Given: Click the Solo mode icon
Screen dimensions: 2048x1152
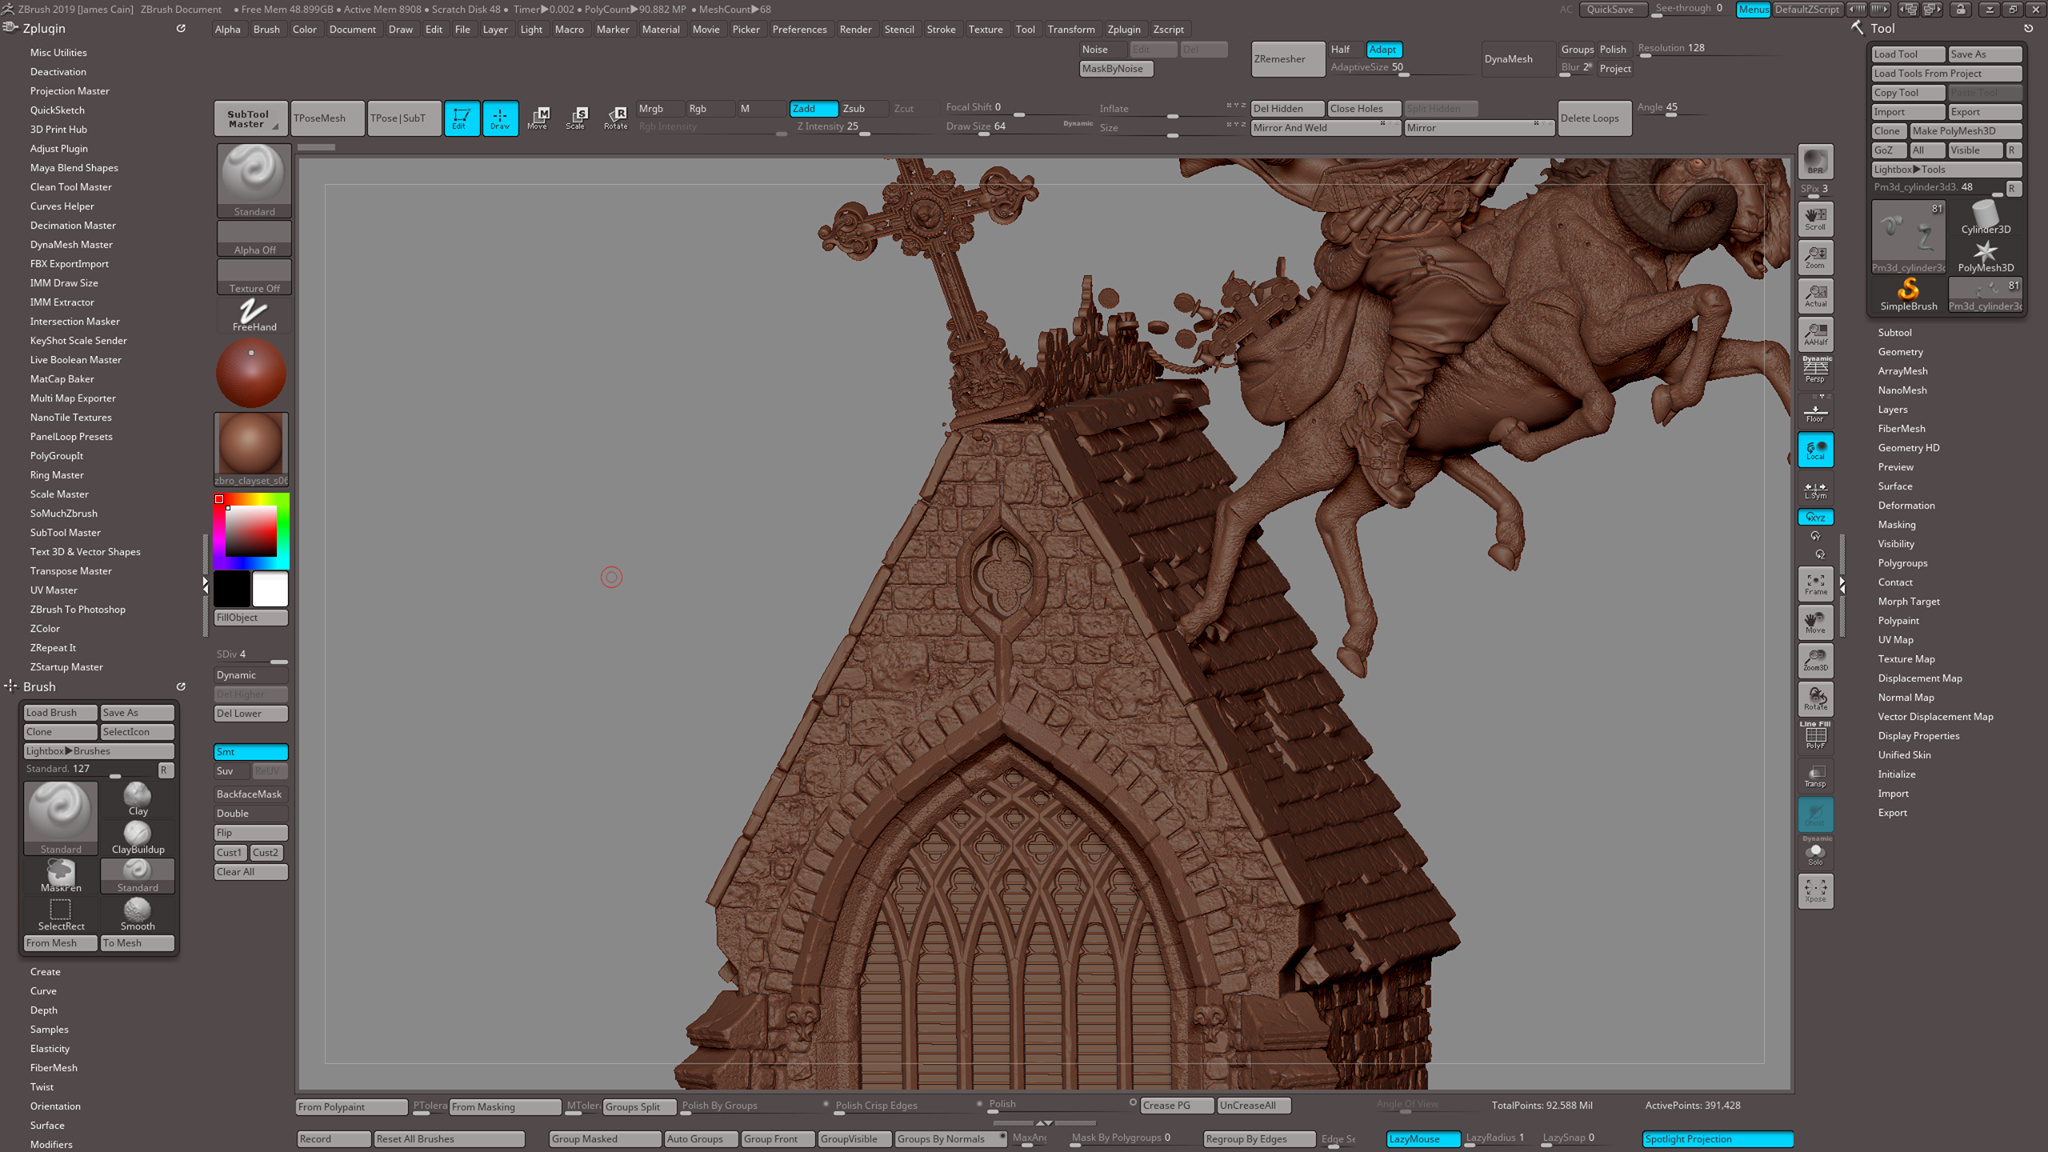Looking at the screenshot, I should click(1815, 853).
